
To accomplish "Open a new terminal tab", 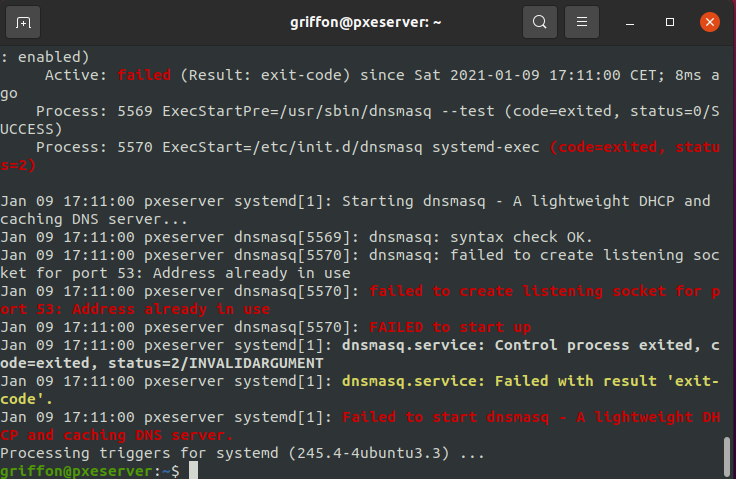I will pos(23,21).
